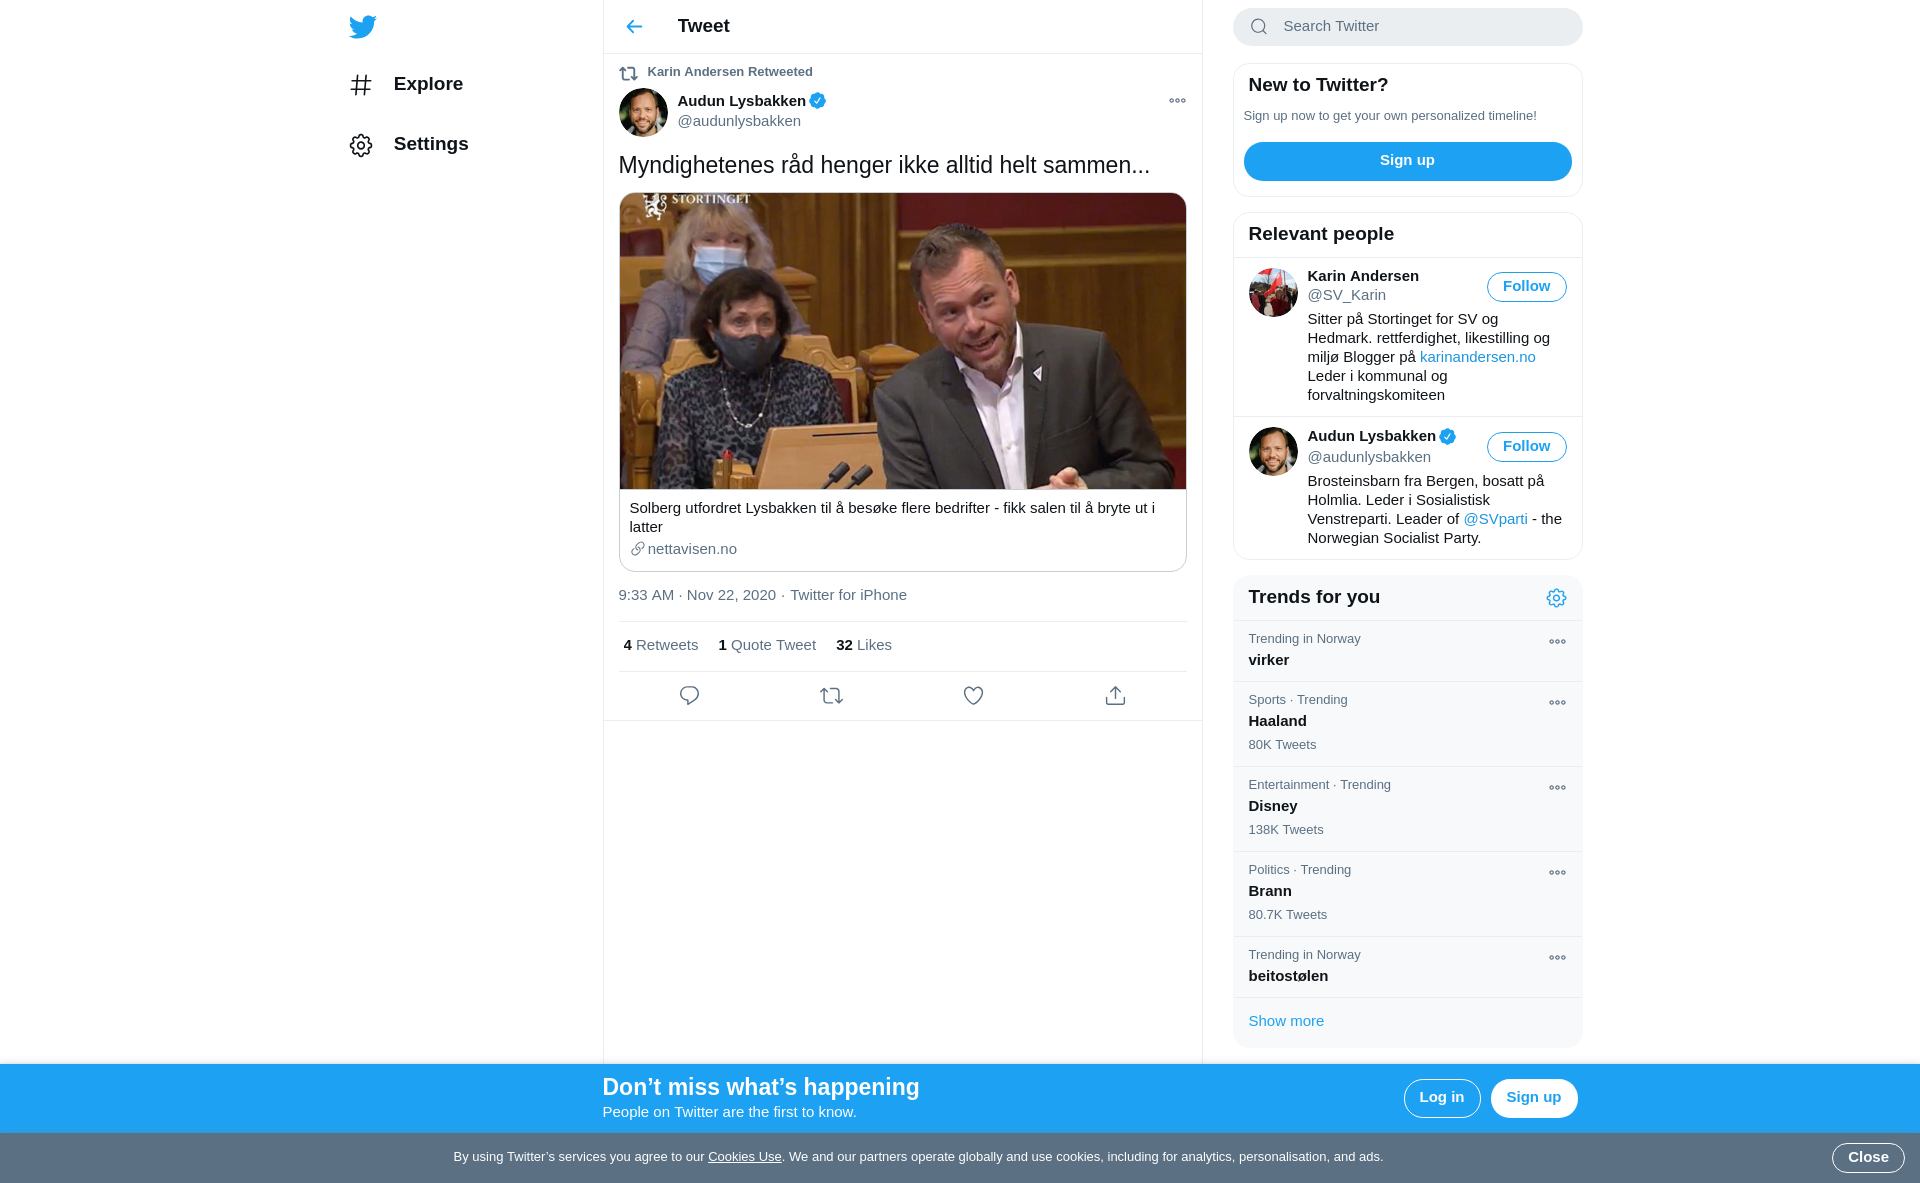Click the Twitter bird logo
The height and width of the screenshot is (1183, 1920).
coord(363,27)
